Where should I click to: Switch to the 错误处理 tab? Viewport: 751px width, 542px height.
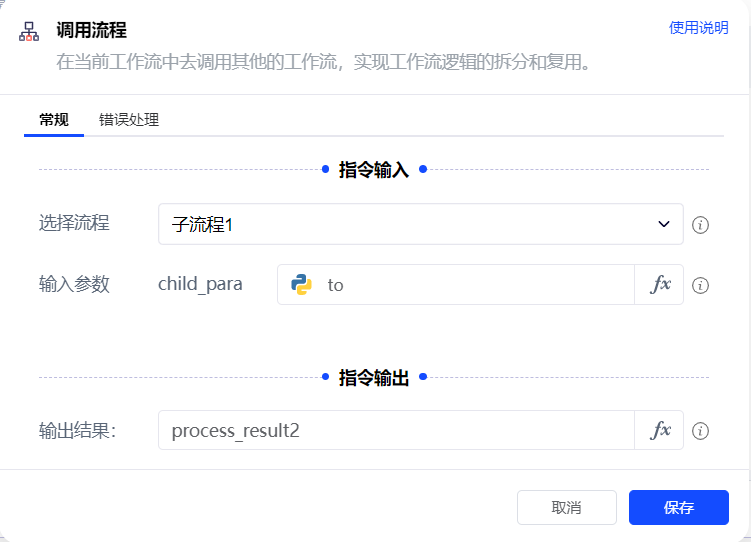click(129, 120)
